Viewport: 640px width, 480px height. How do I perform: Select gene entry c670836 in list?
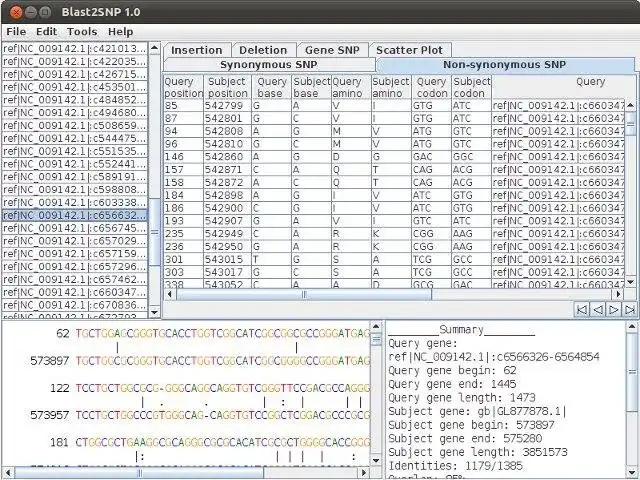tap(74, 305)
